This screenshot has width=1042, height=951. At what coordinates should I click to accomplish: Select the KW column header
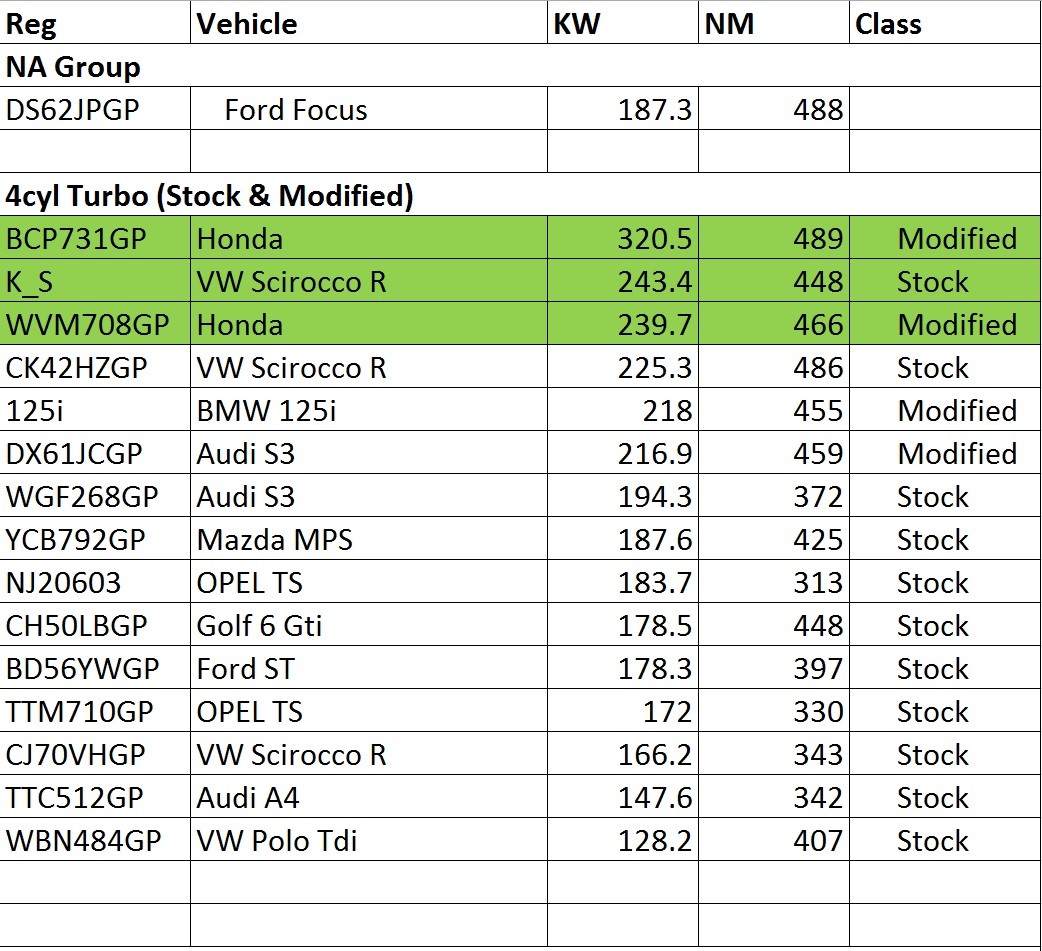[622, 23]
